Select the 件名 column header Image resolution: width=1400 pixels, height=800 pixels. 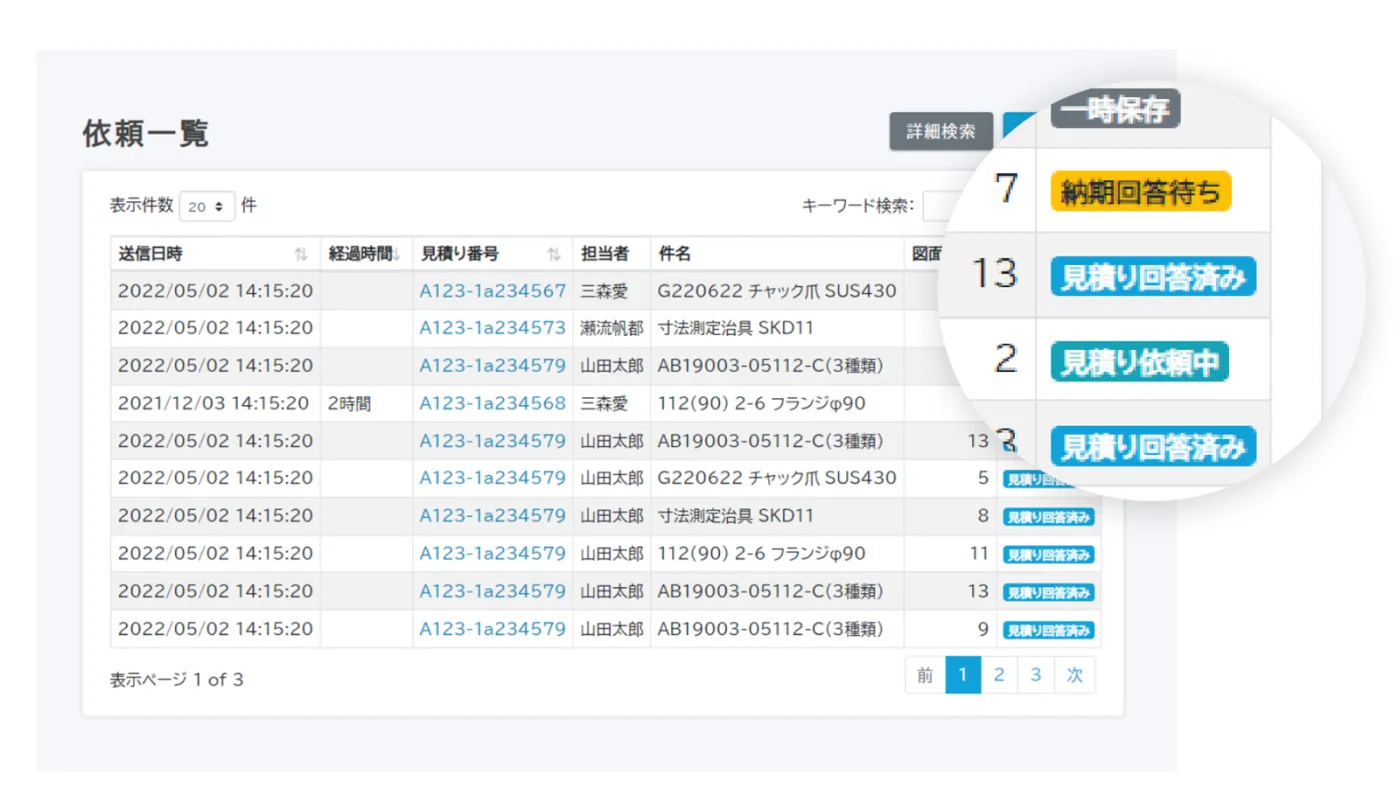[777, 254]
